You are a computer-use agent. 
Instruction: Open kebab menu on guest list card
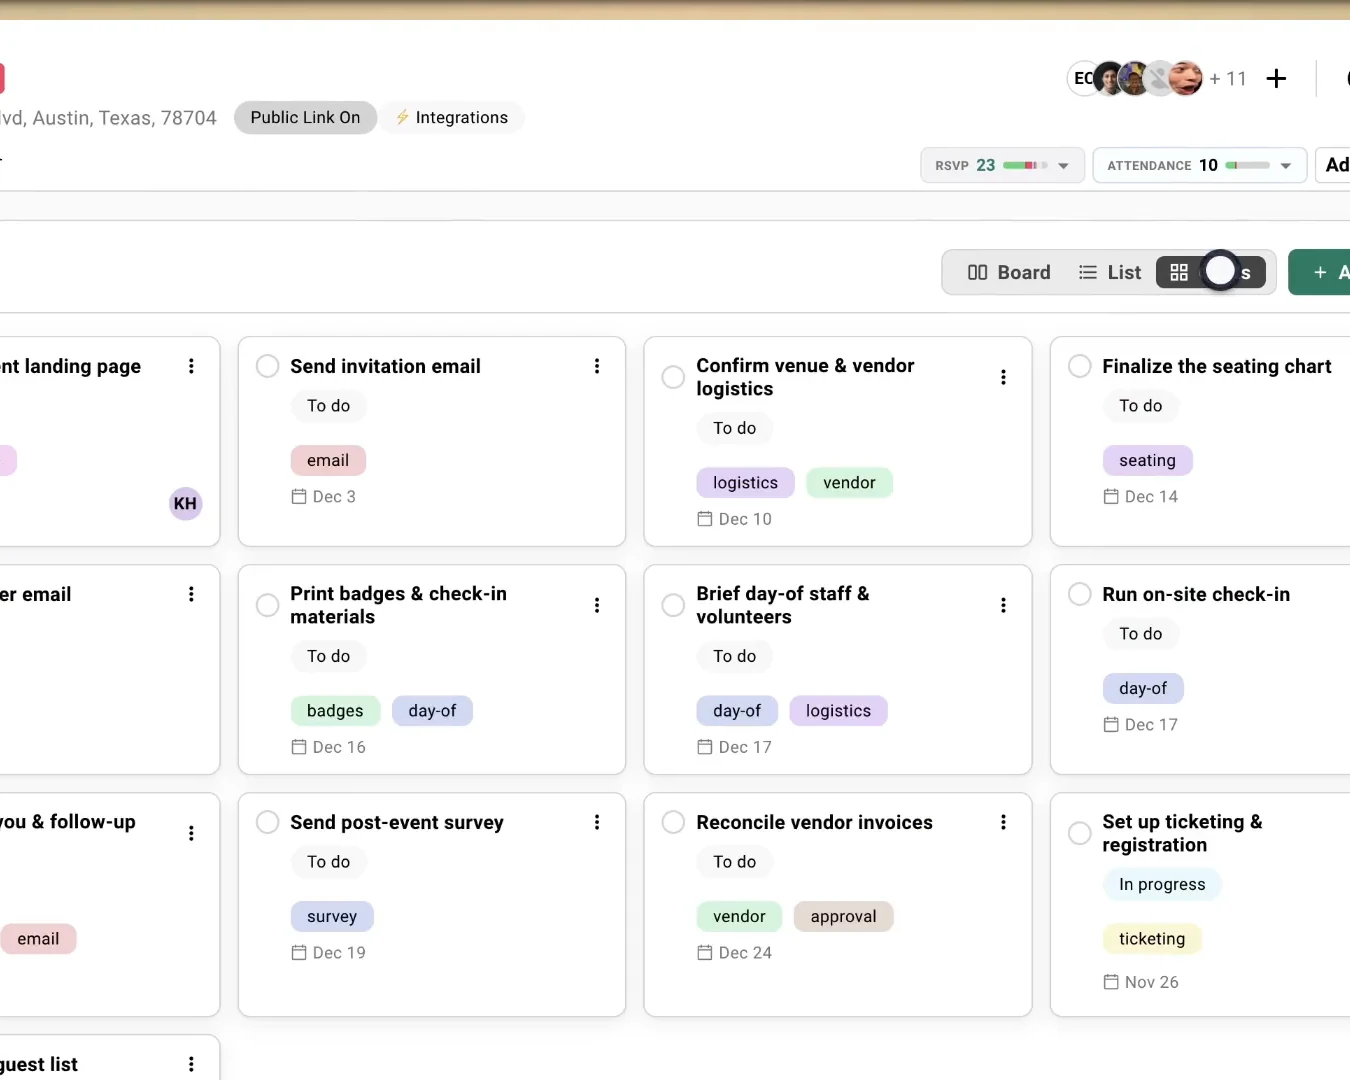(191, 1064)
